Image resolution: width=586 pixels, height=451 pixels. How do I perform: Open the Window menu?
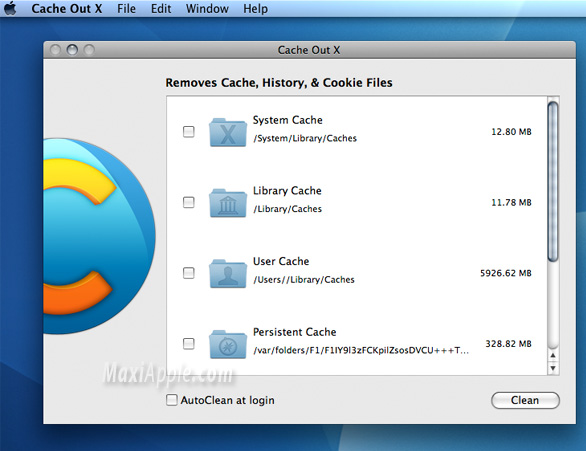pos(207,8)
